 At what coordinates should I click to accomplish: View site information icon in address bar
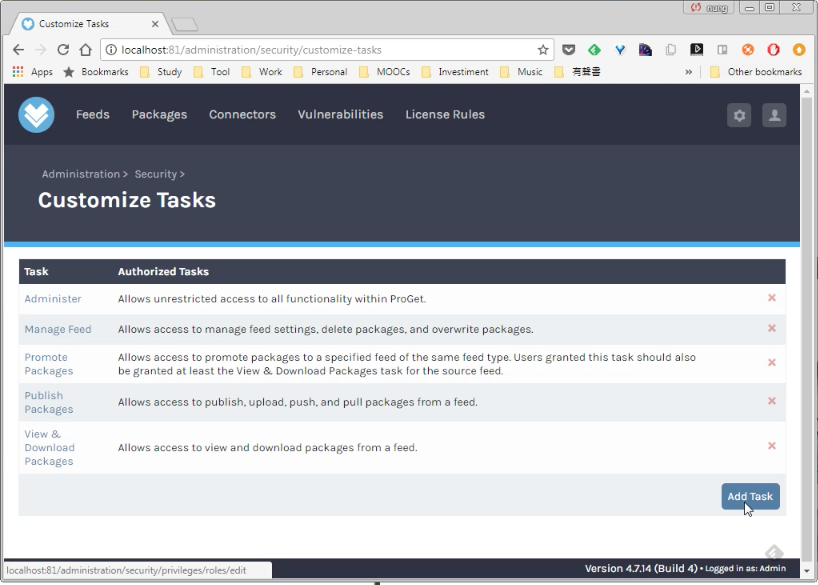[x=111, y=50]
